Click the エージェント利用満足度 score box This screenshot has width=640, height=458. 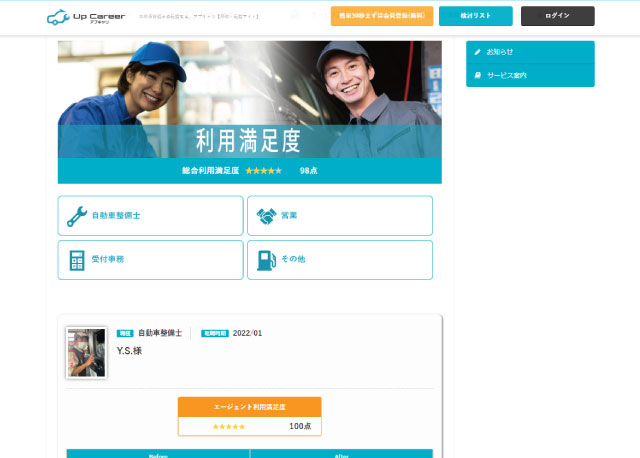249,417
